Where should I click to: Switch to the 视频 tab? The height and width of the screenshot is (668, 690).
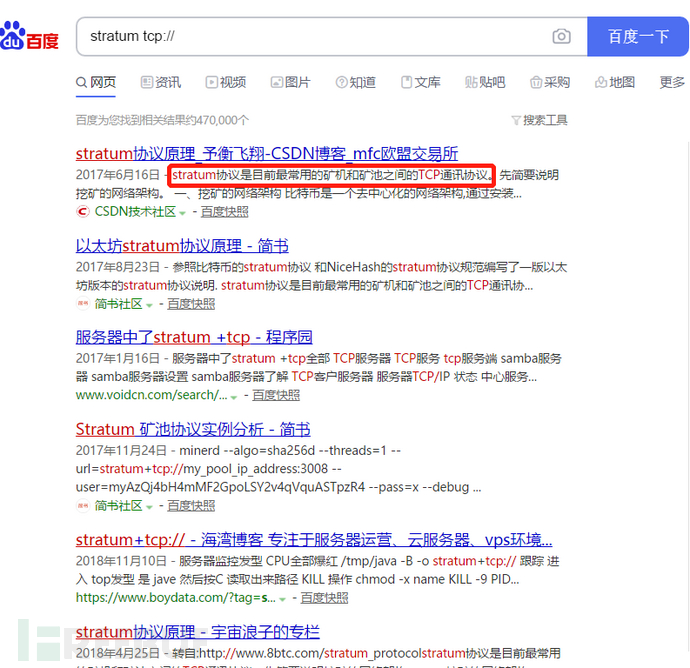pyautogui.click(x=226, y=82)
